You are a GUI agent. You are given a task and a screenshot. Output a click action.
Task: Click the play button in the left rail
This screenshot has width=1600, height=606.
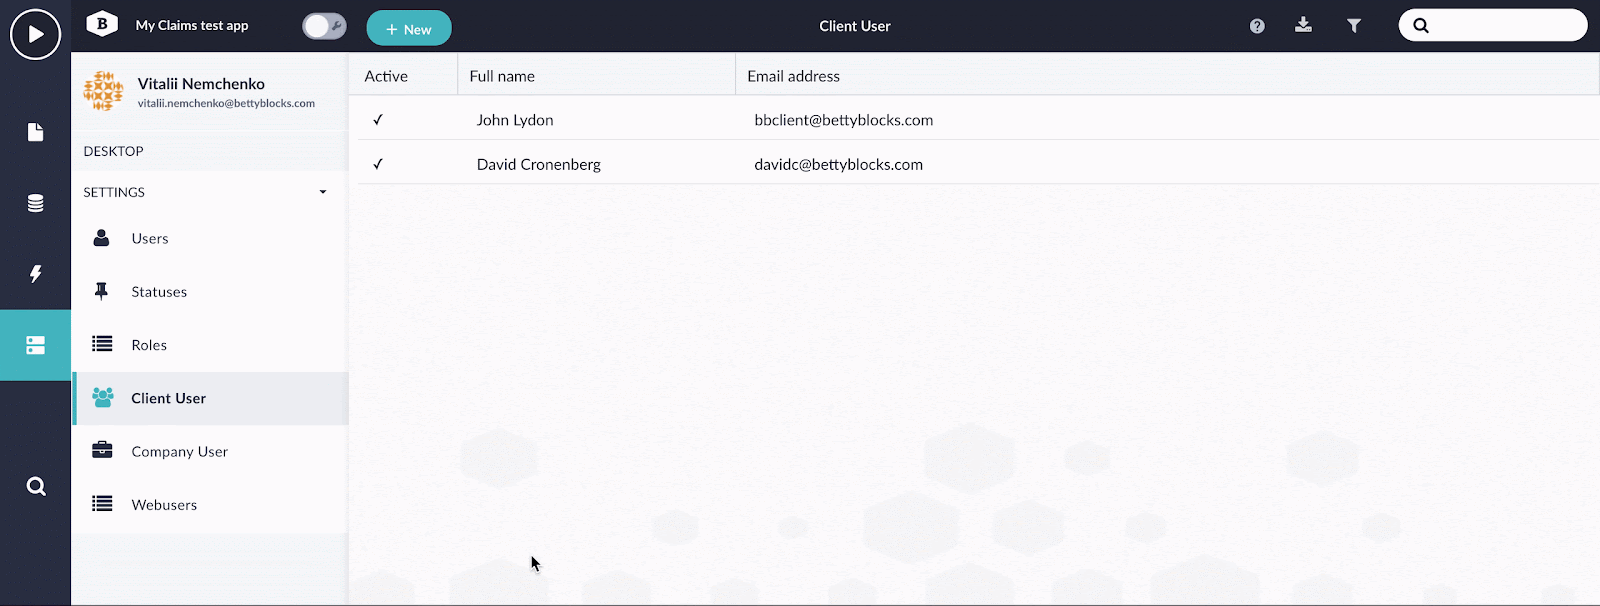35,34
